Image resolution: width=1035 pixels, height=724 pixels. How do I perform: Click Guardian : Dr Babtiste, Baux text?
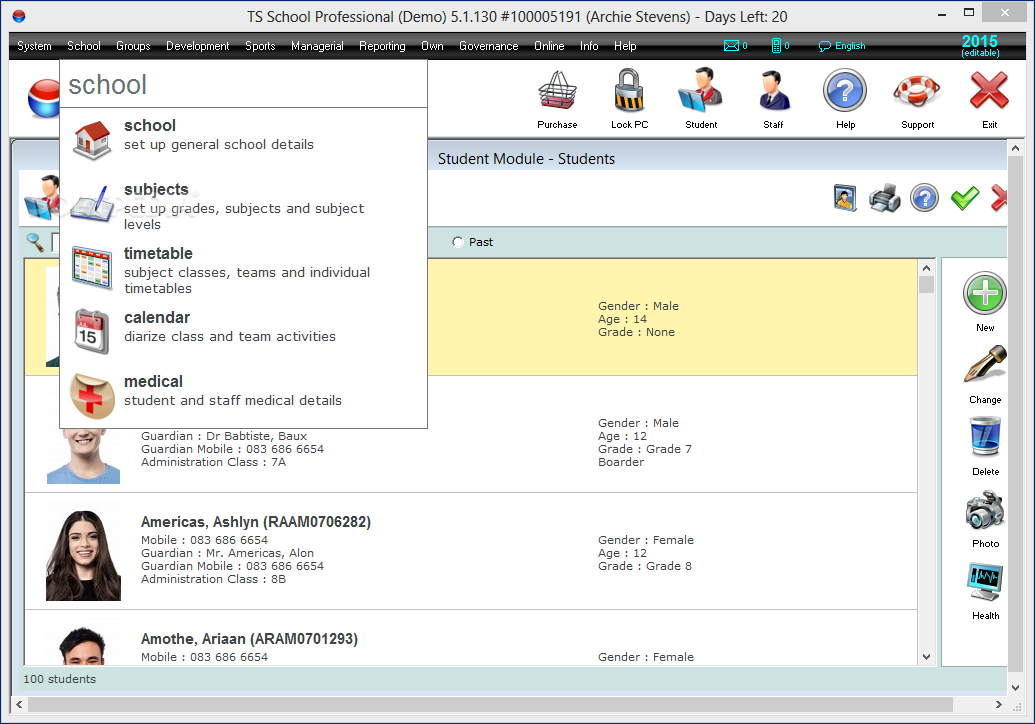[x=224, y=436]
